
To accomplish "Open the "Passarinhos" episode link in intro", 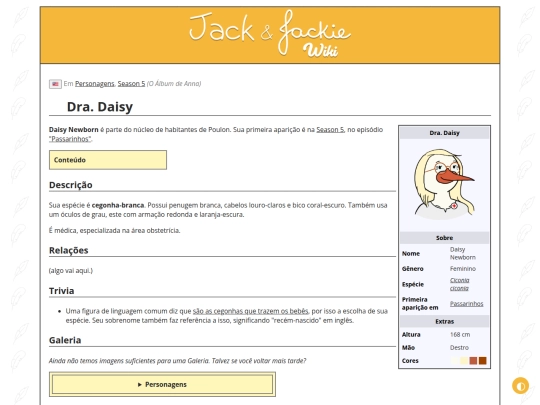I will [x=70, y=139].
